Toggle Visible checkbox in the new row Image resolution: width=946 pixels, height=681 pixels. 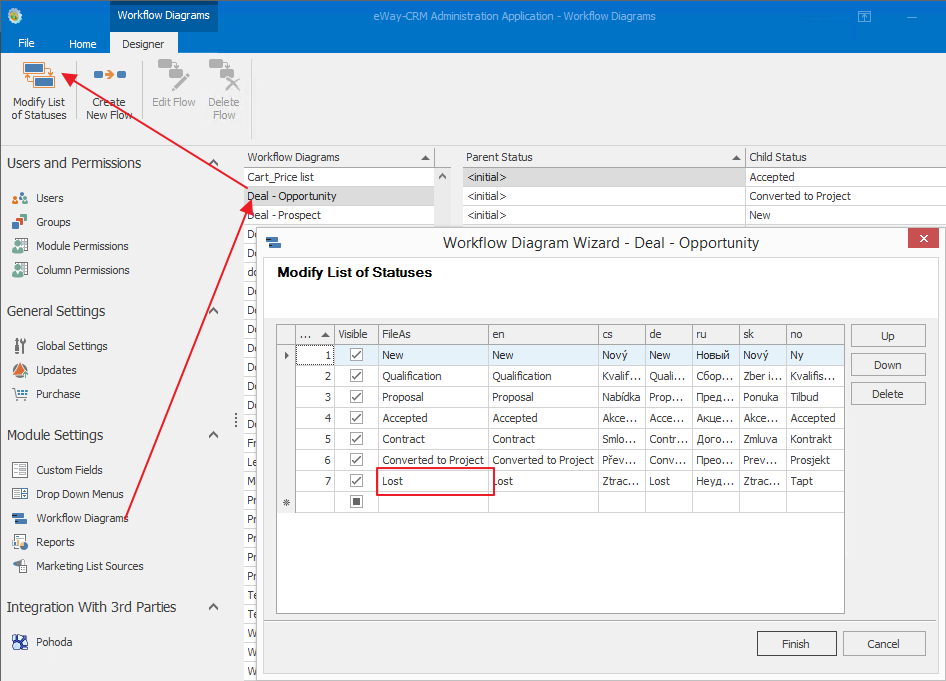click(357, 501)
